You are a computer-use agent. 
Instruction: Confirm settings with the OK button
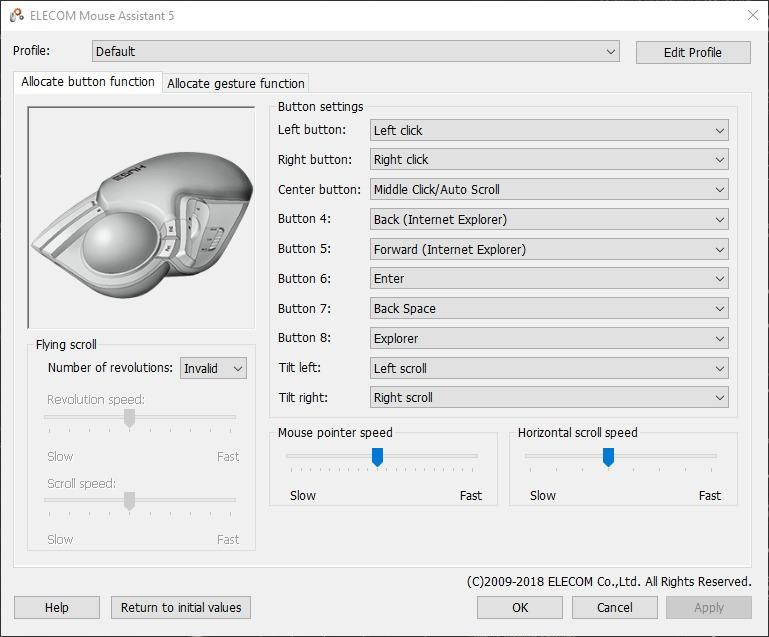click(x=520, y=608)
